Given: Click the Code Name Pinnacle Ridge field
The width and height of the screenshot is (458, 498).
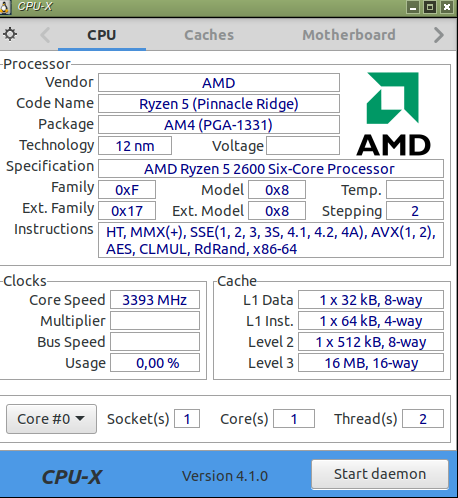Looking at the screenshot, I should click(219, 104).
